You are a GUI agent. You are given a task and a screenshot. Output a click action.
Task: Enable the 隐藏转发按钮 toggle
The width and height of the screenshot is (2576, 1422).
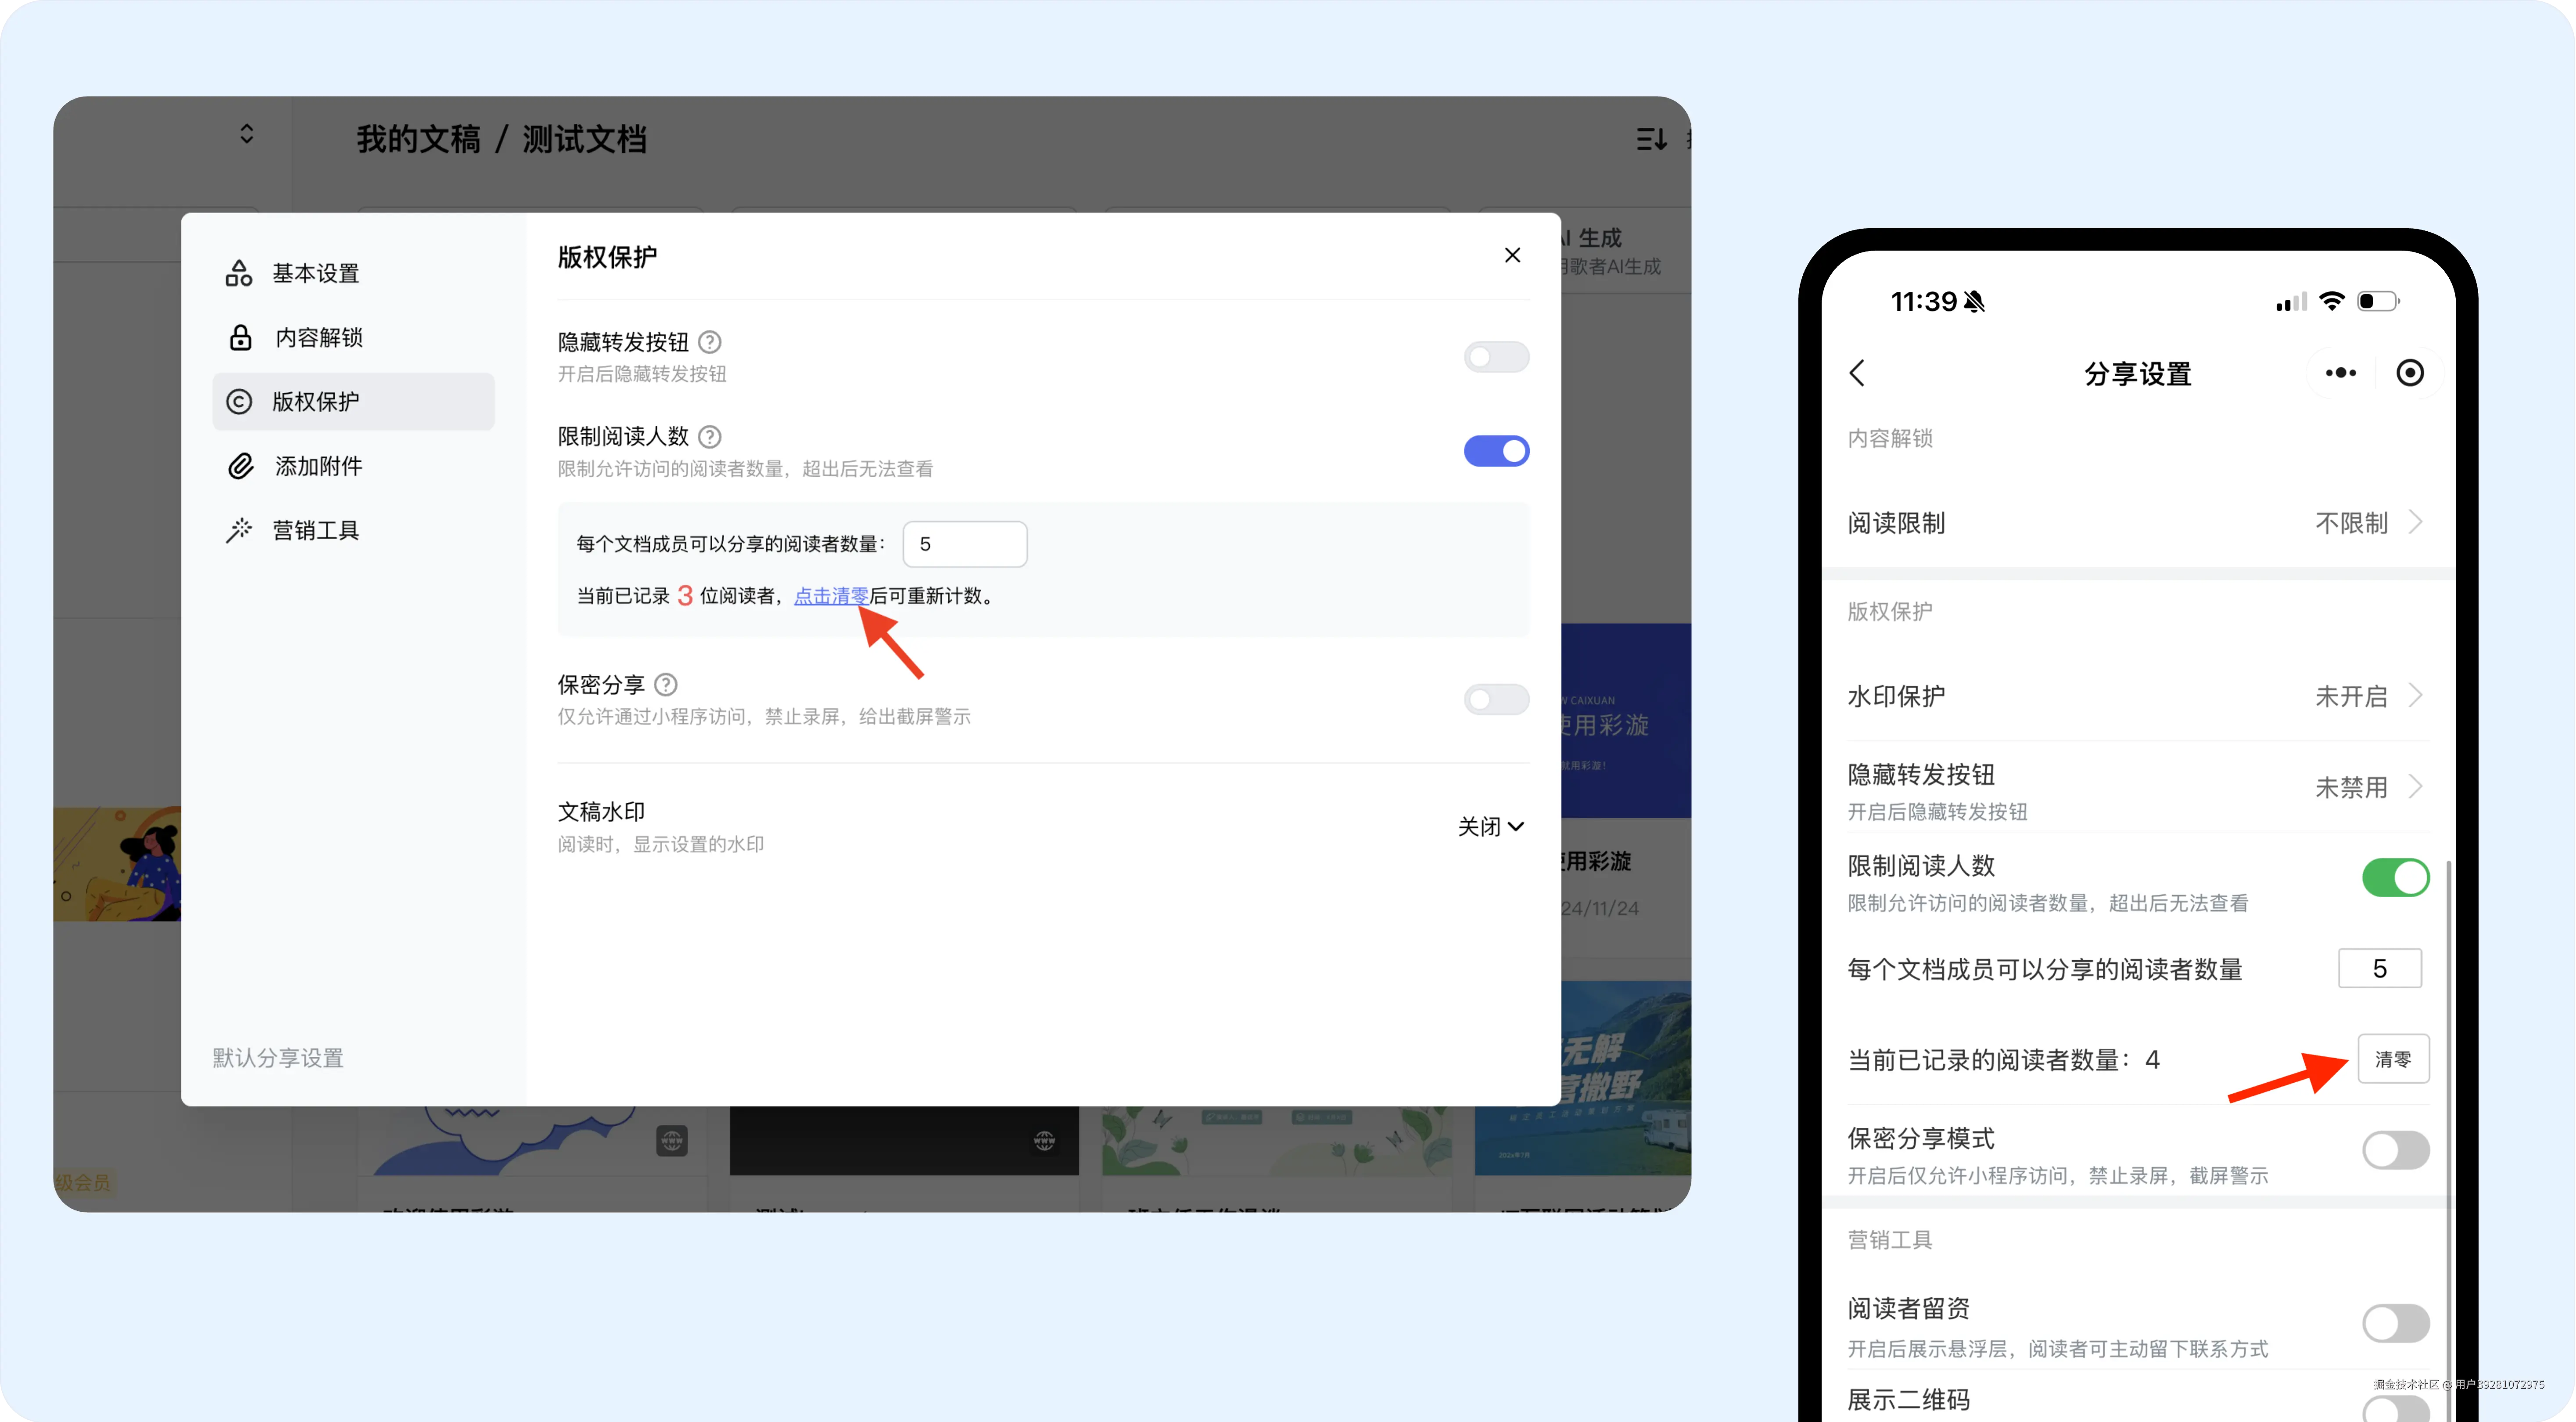[x=1496, y=357]
